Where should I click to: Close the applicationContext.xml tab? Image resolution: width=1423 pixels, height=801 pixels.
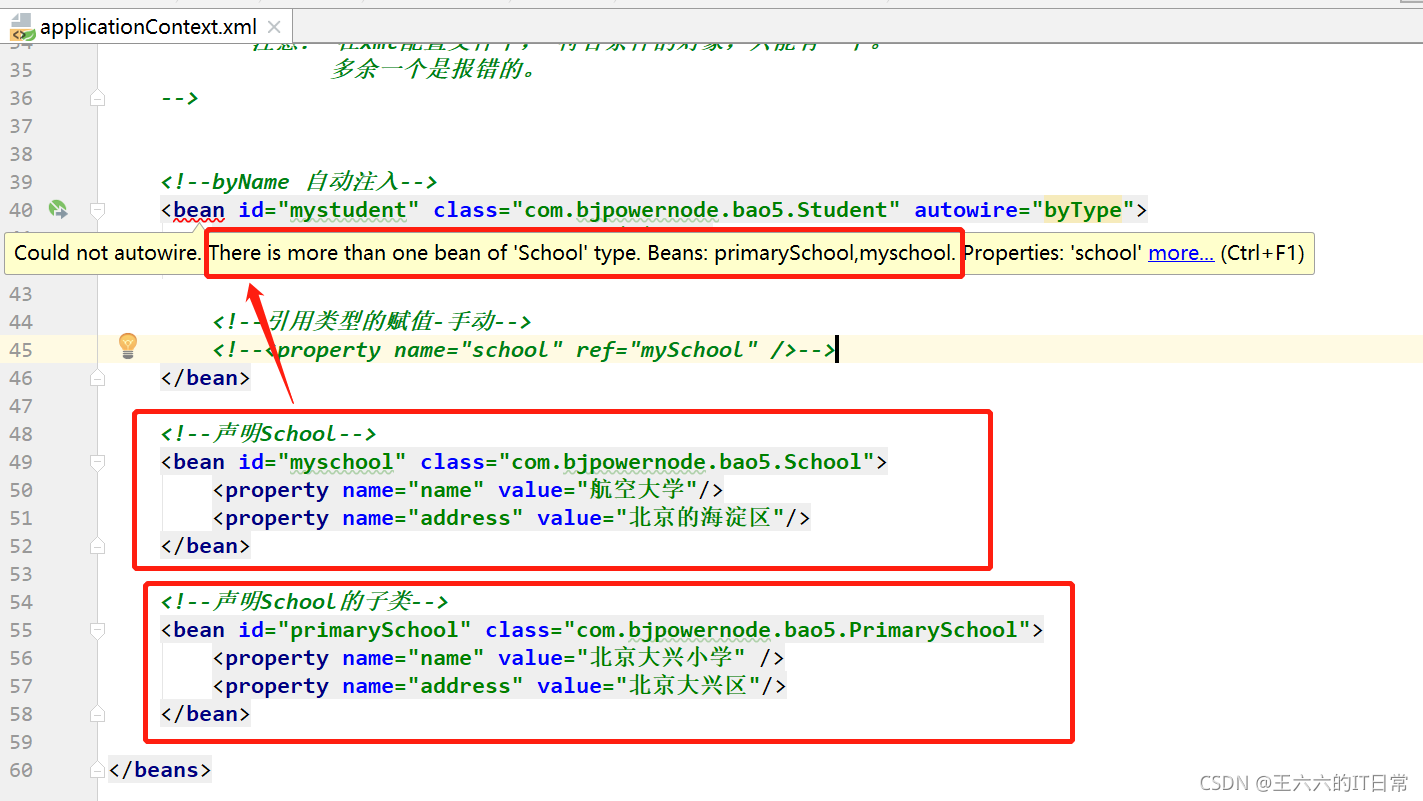pyautogui.click(x=276, y=27)
